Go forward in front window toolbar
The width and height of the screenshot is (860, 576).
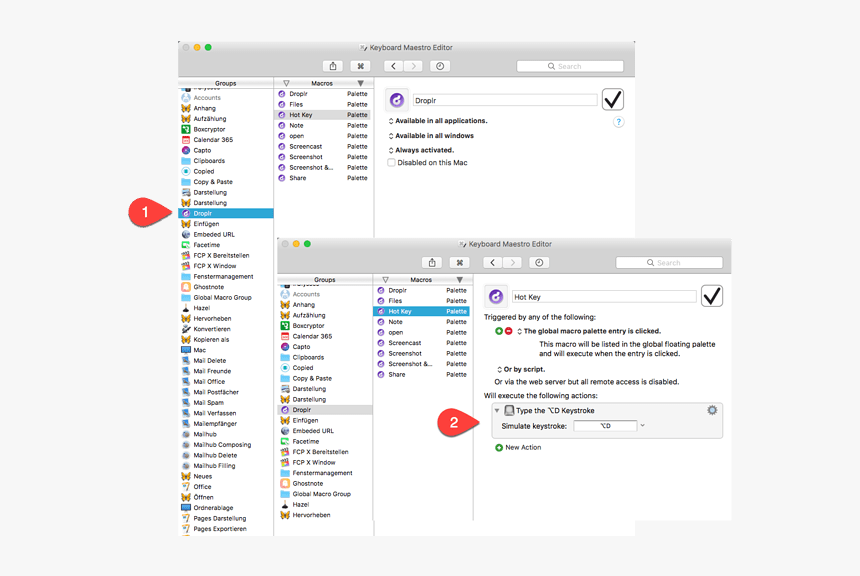[513, 262]
